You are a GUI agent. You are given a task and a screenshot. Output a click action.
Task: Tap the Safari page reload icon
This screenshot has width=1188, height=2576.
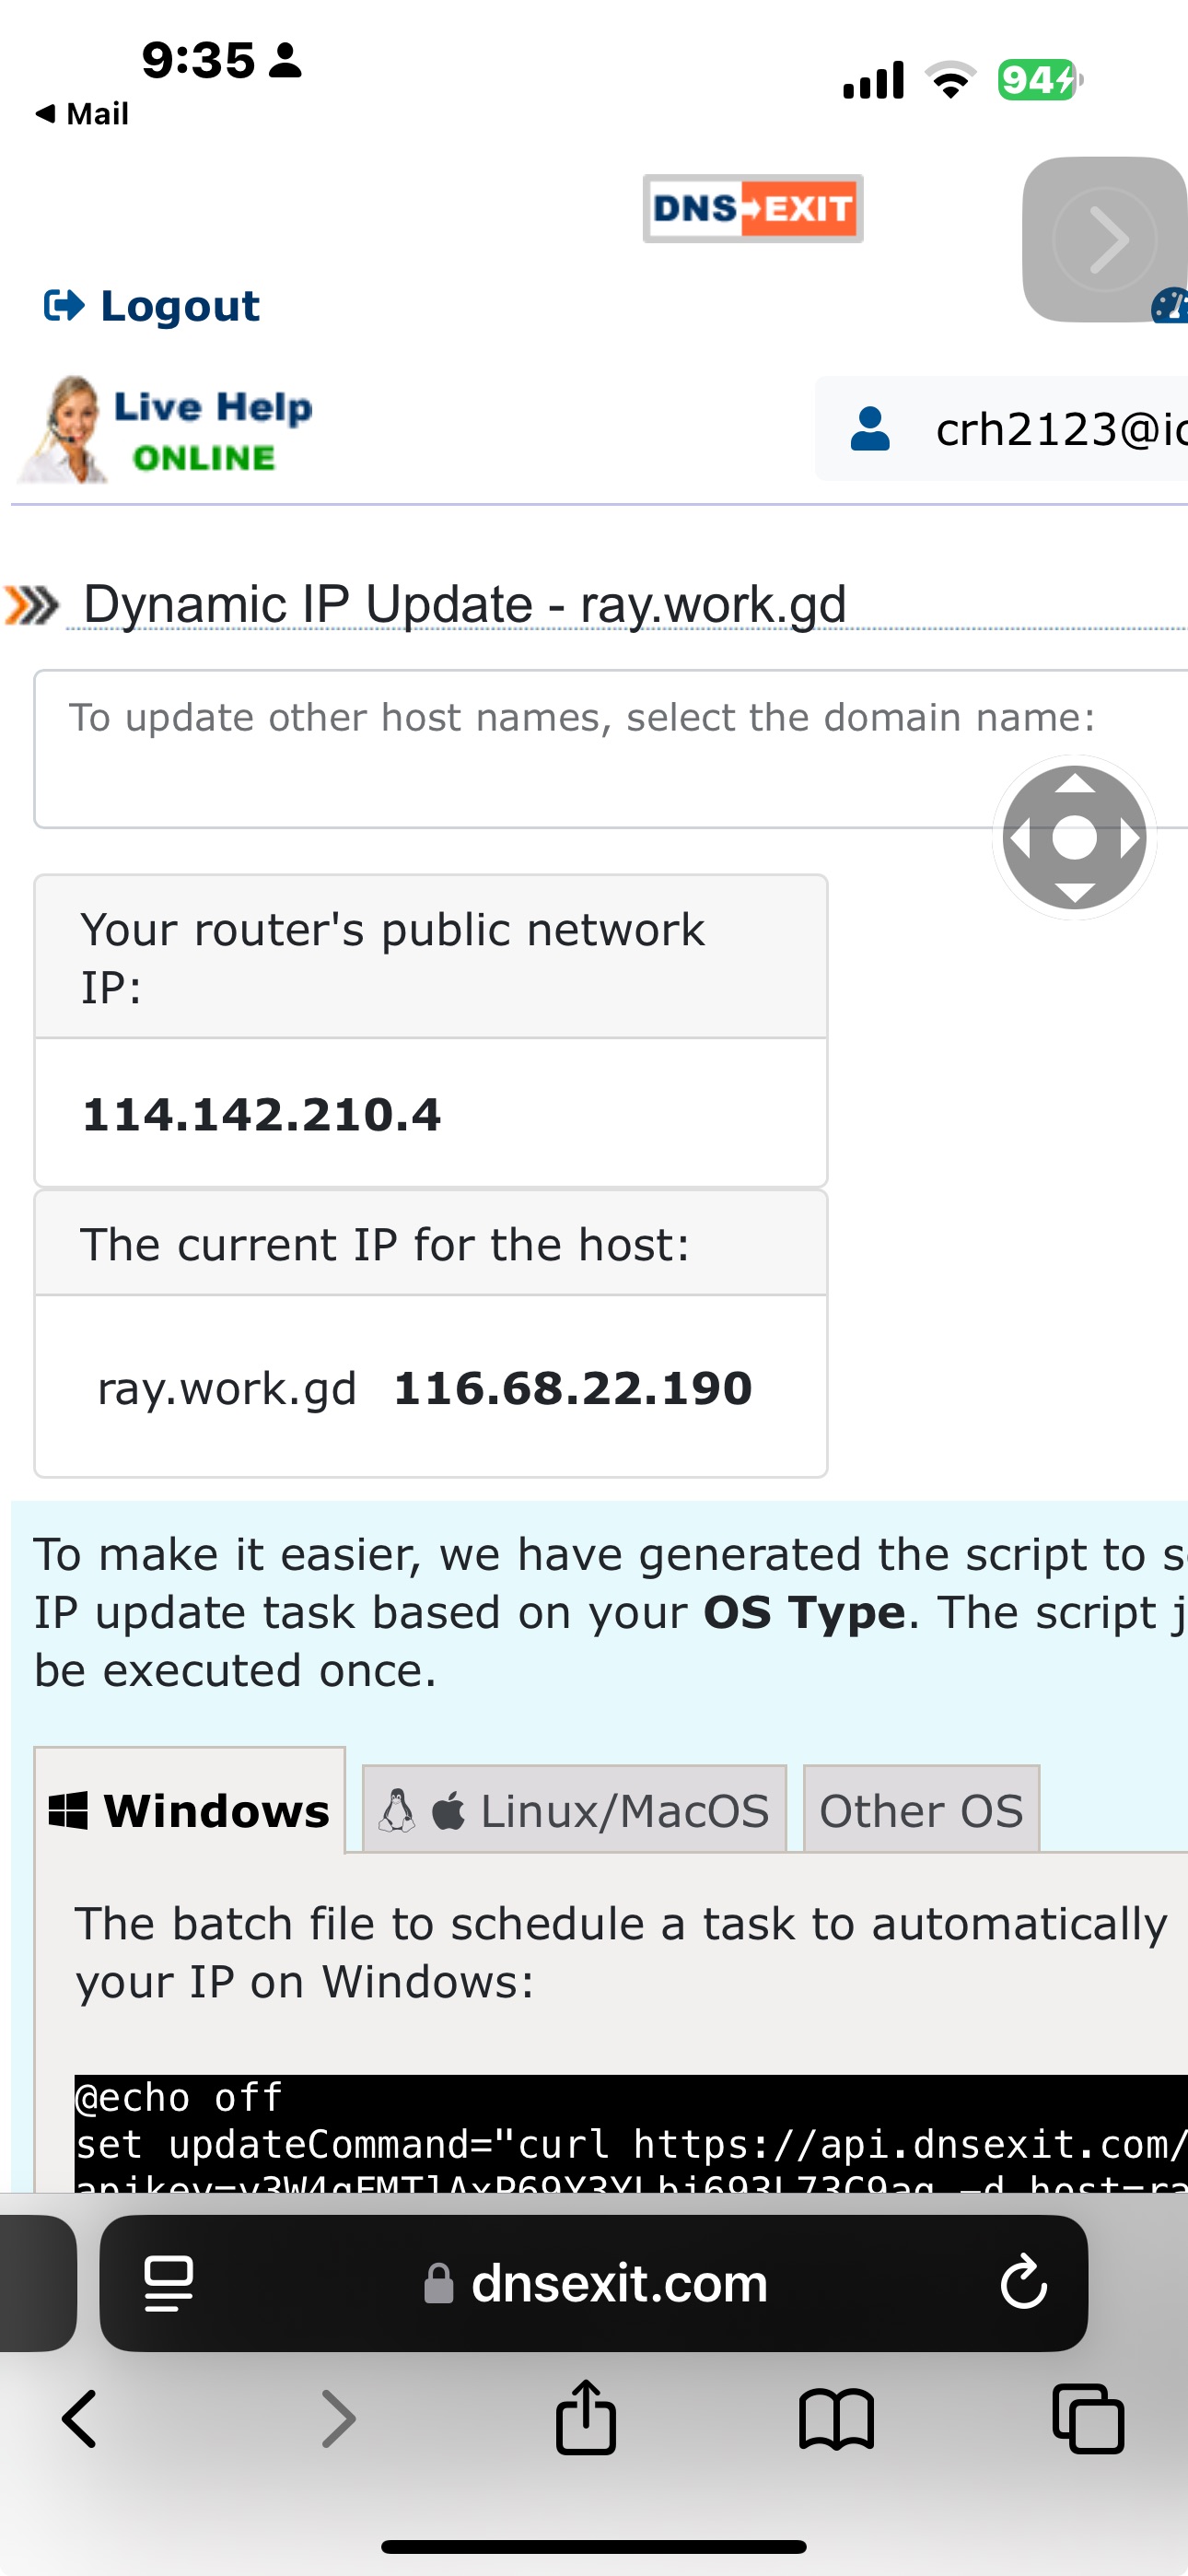point(1023,2283)
